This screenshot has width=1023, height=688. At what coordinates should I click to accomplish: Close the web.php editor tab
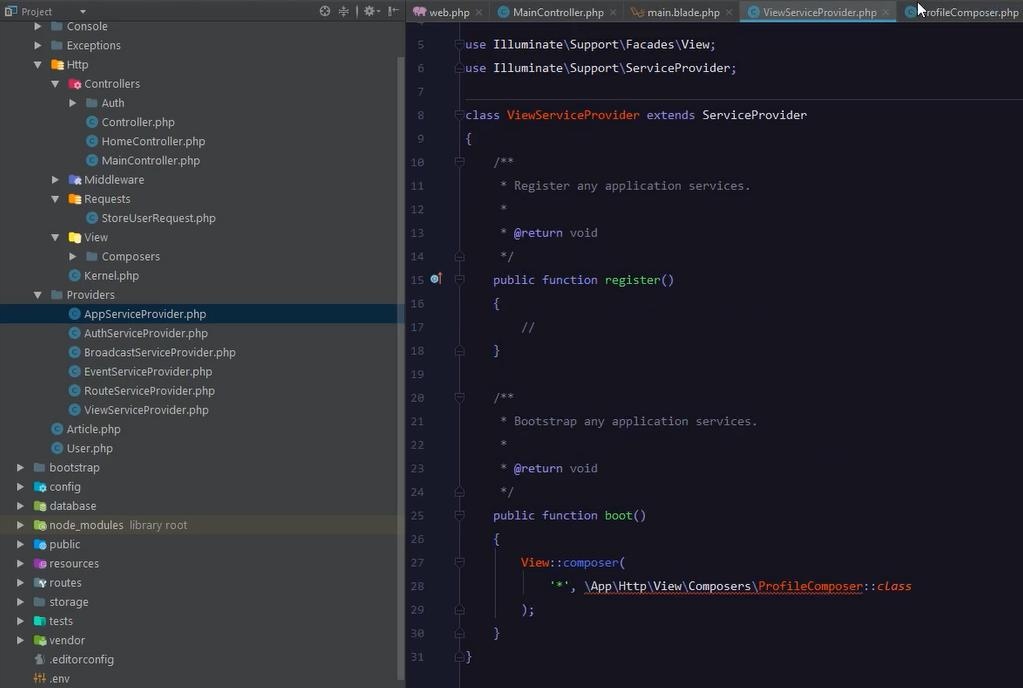[x=480, y=13]
